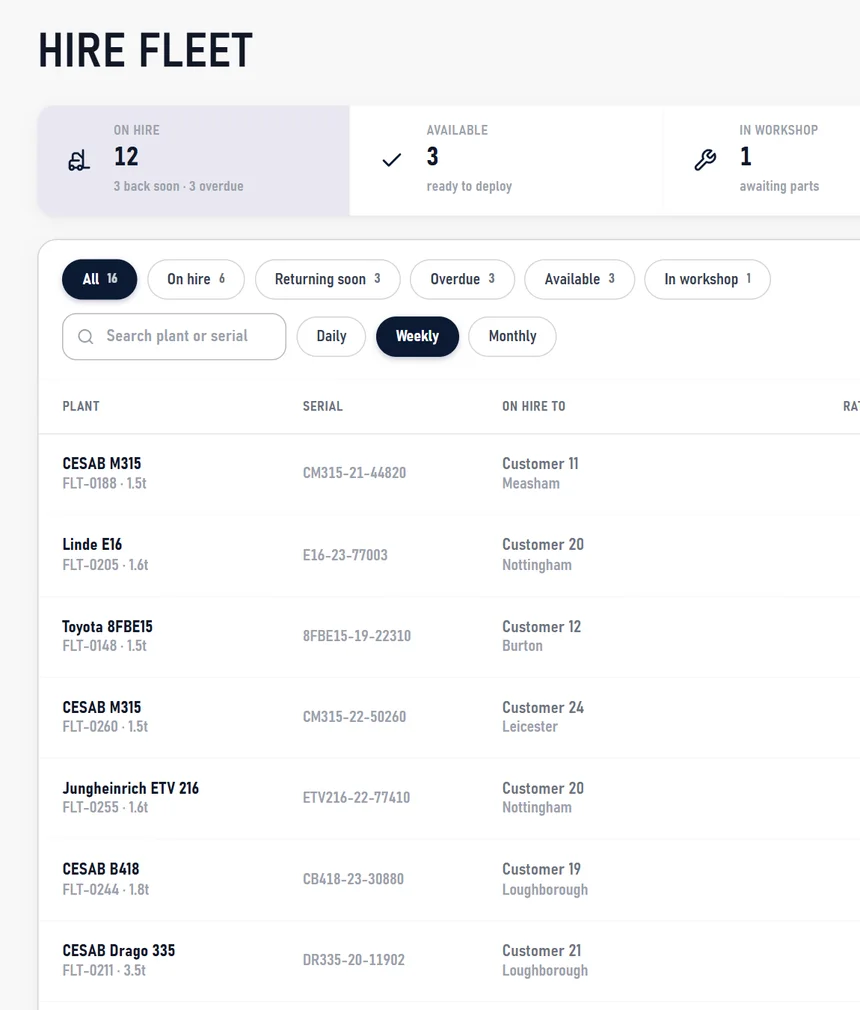This screenshot has width=860, height=1010.
Task: Click the magnifier icon in search box
Action: (86, 336)
